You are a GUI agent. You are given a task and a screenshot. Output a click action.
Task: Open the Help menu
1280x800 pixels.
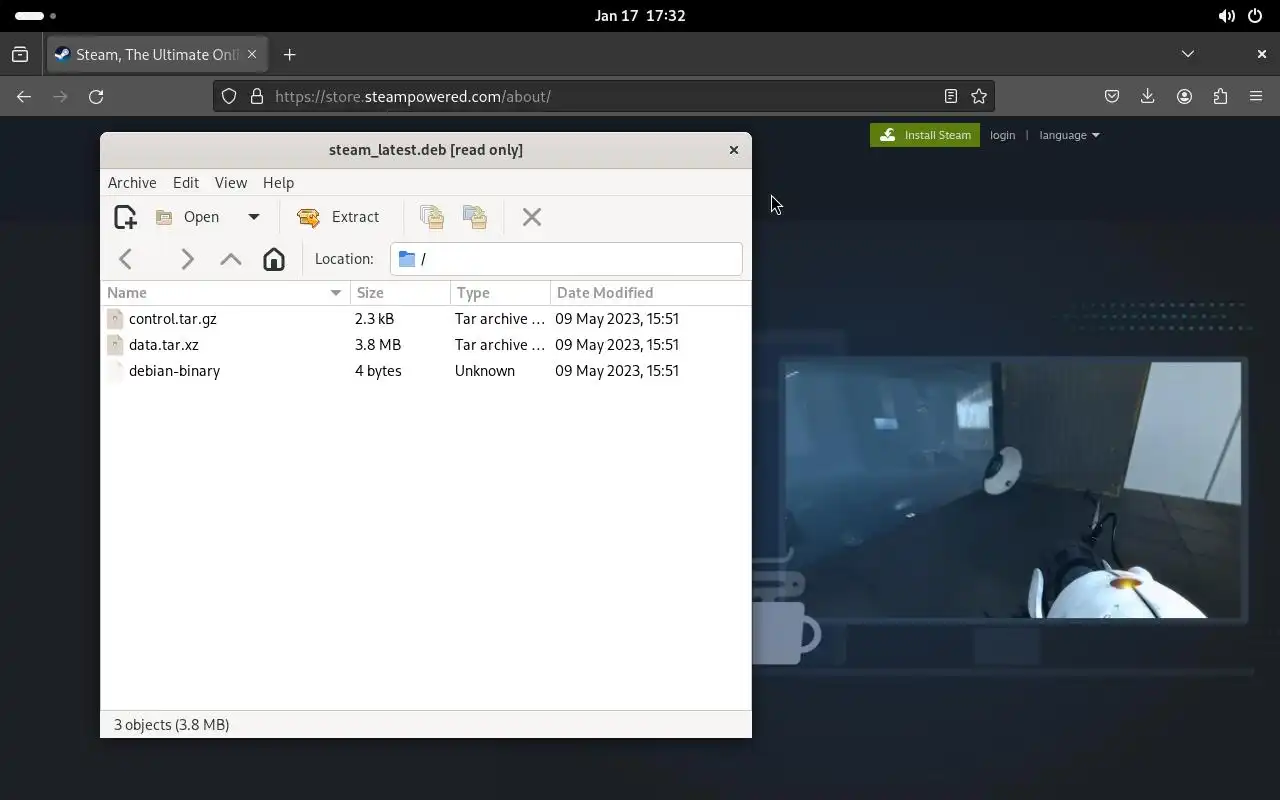[278, 183]
